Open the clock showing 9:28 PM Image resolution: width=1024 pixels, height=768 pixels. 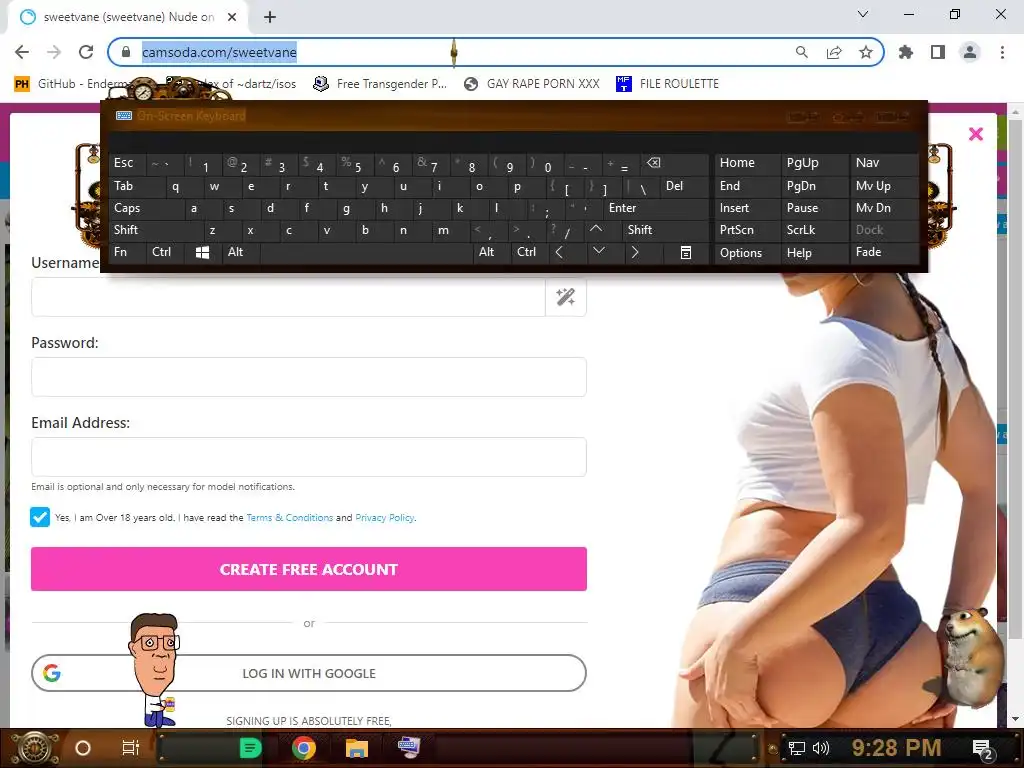coord(896,748)
